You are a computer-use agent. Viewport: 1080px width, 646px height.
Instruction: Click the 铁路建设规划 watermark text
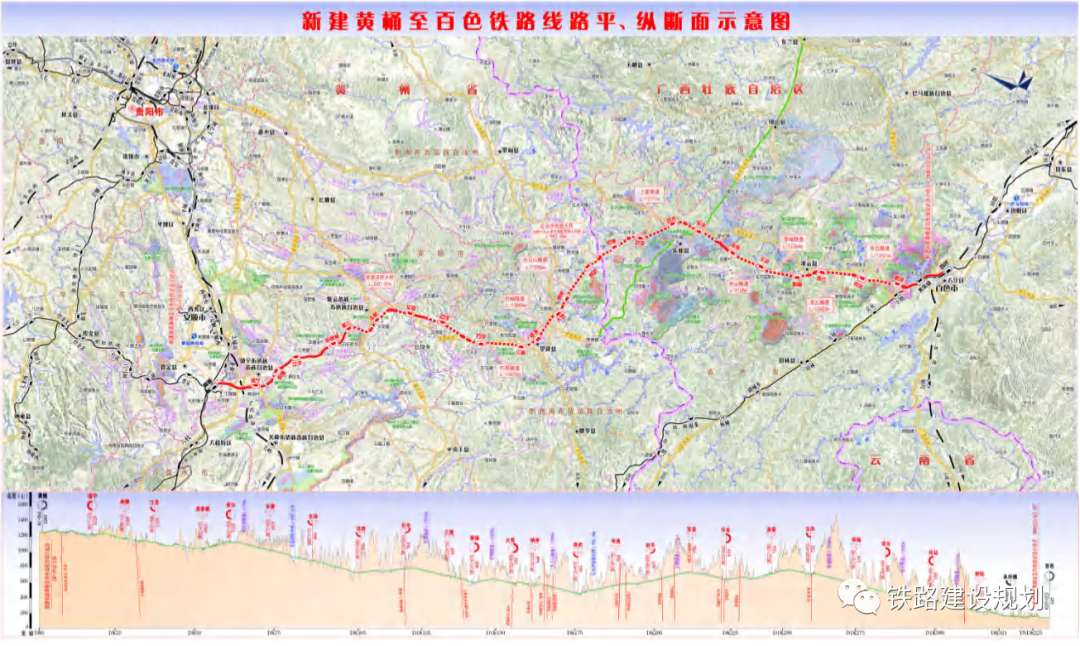pos(964,598)
